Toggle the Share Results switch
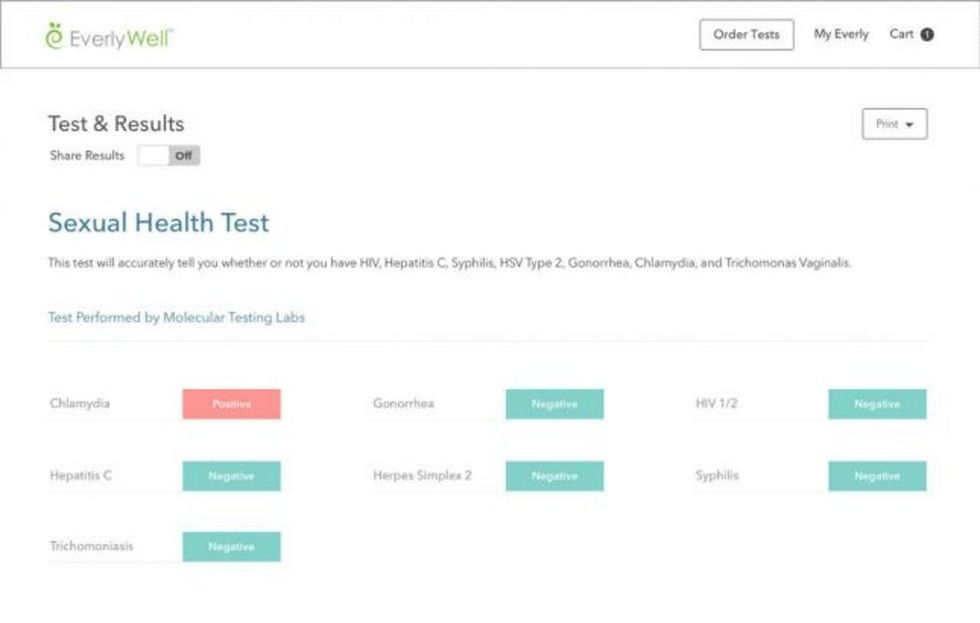Image resolution: width=980 pixels, height=623 pixels. click(169, 156)
